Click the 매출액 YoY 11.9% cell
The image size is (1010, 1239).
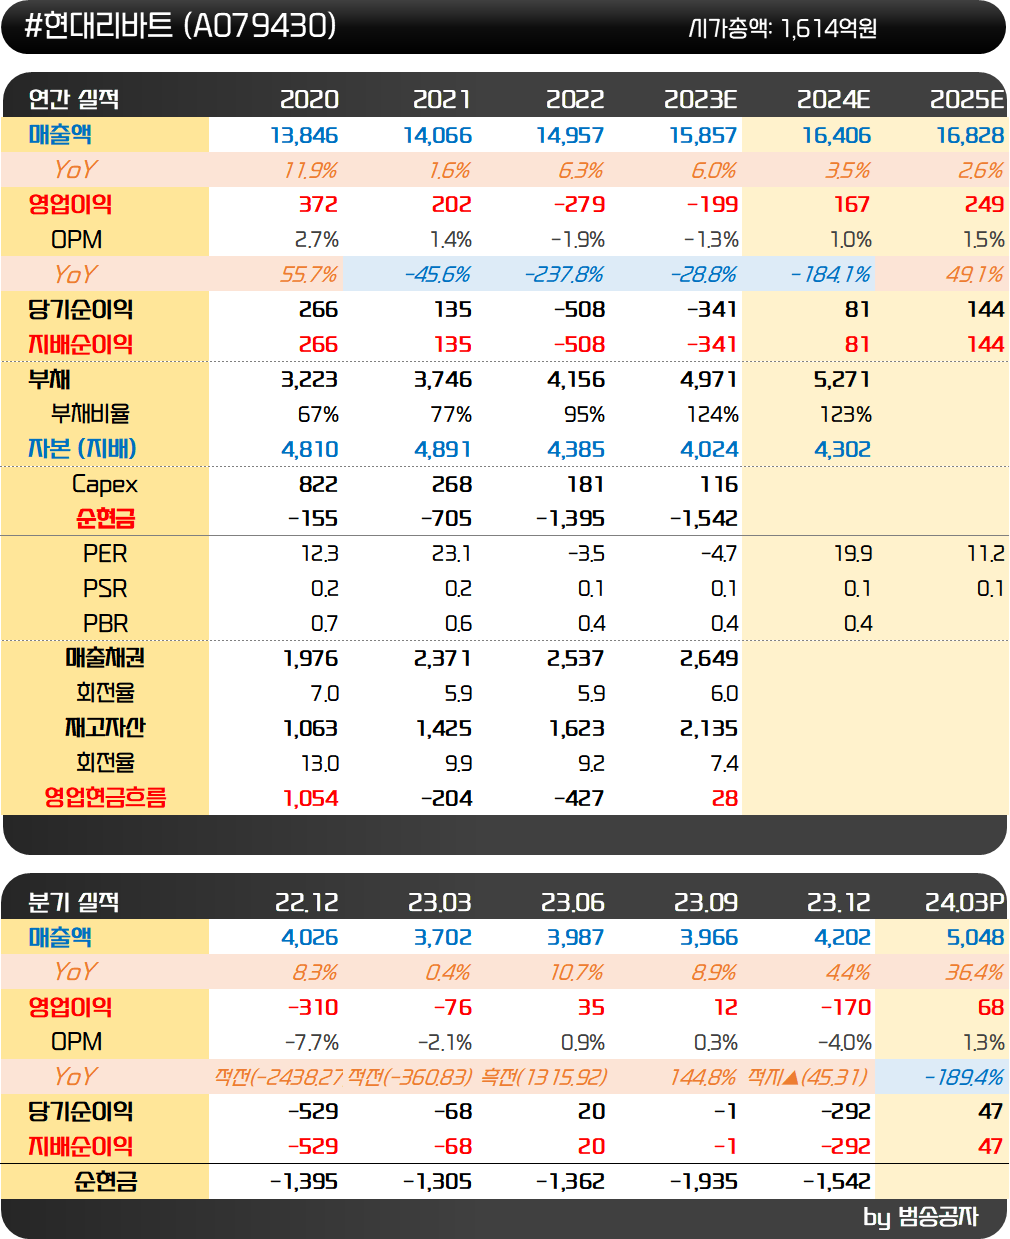pos(311,170)
